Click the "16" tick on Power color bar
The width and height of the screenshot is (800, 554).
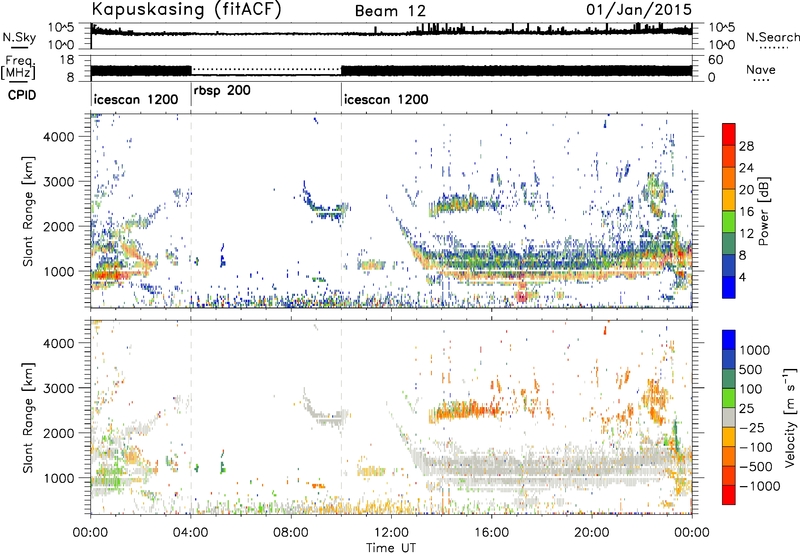[x=746, y=212]
